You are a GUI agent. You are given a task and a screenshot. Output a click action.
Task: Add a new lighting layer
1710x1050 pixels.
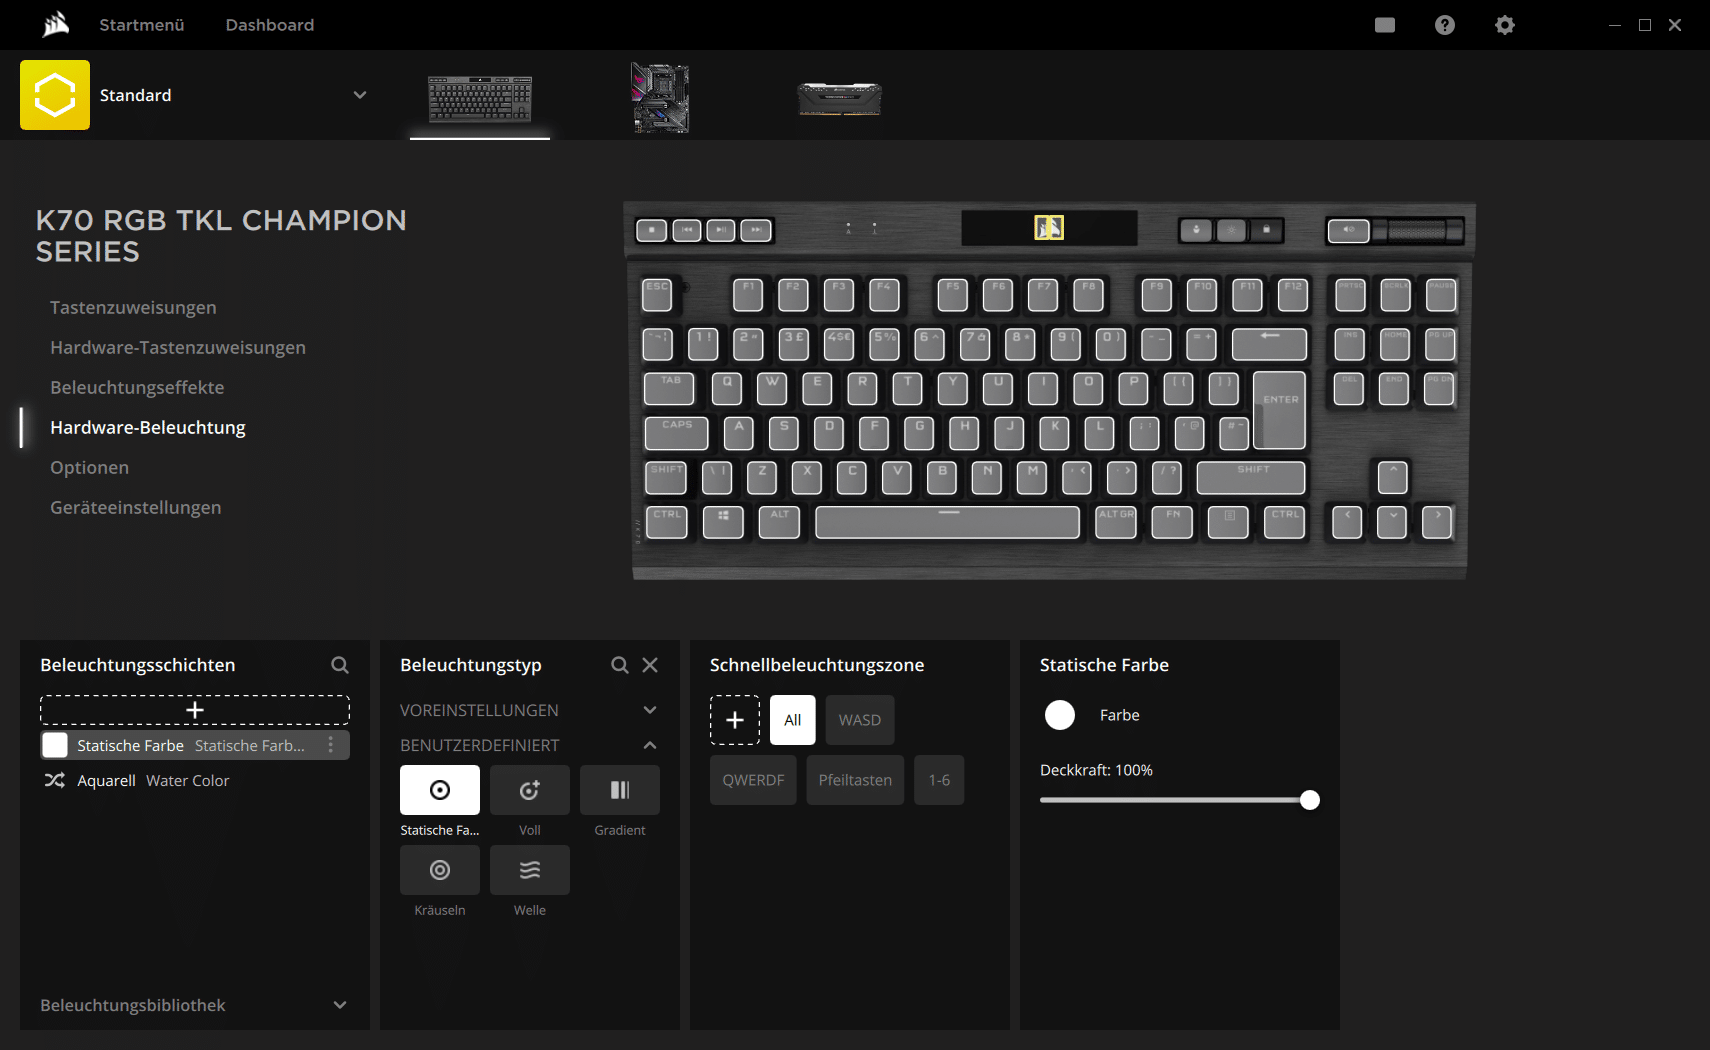point(195,709)
